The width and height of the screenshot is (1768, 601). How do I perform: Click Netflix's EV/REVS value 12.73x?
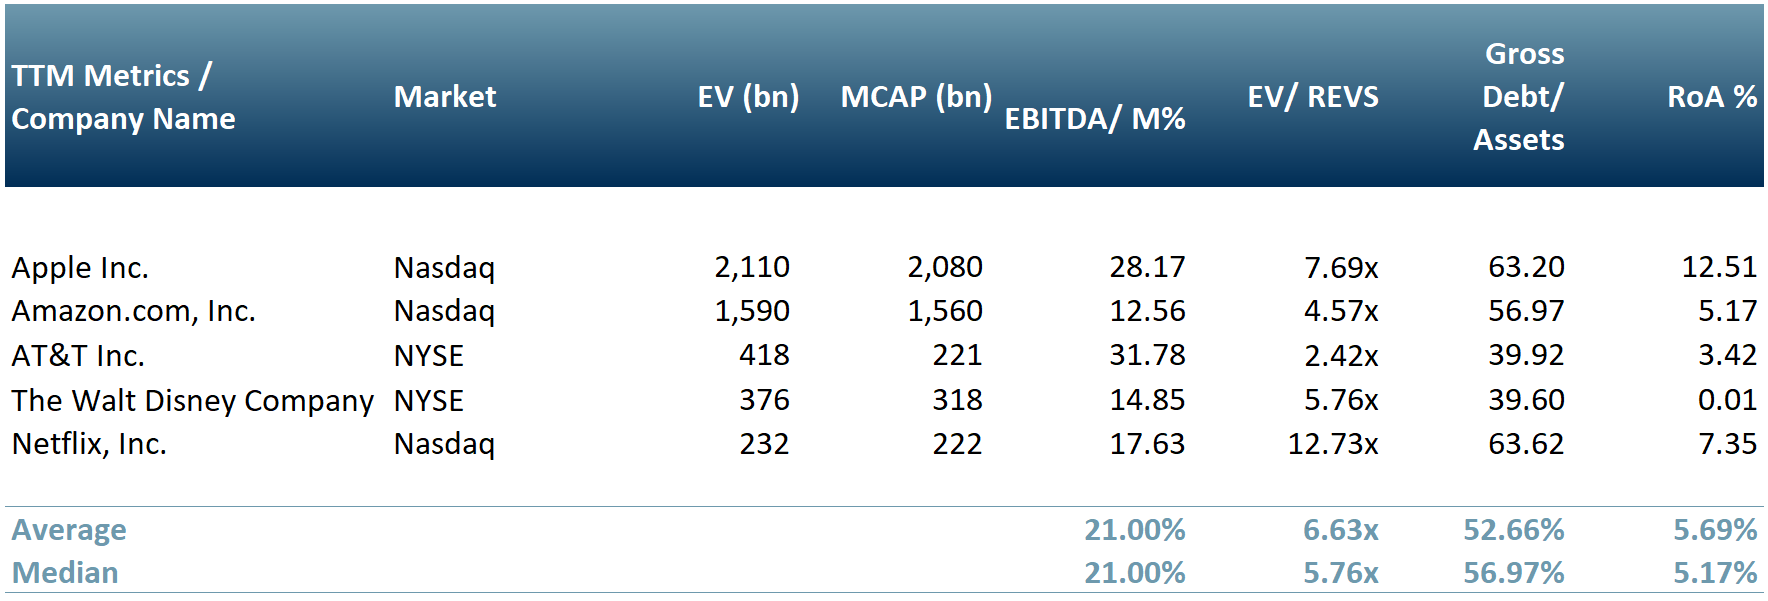[x=1332, y=444]
